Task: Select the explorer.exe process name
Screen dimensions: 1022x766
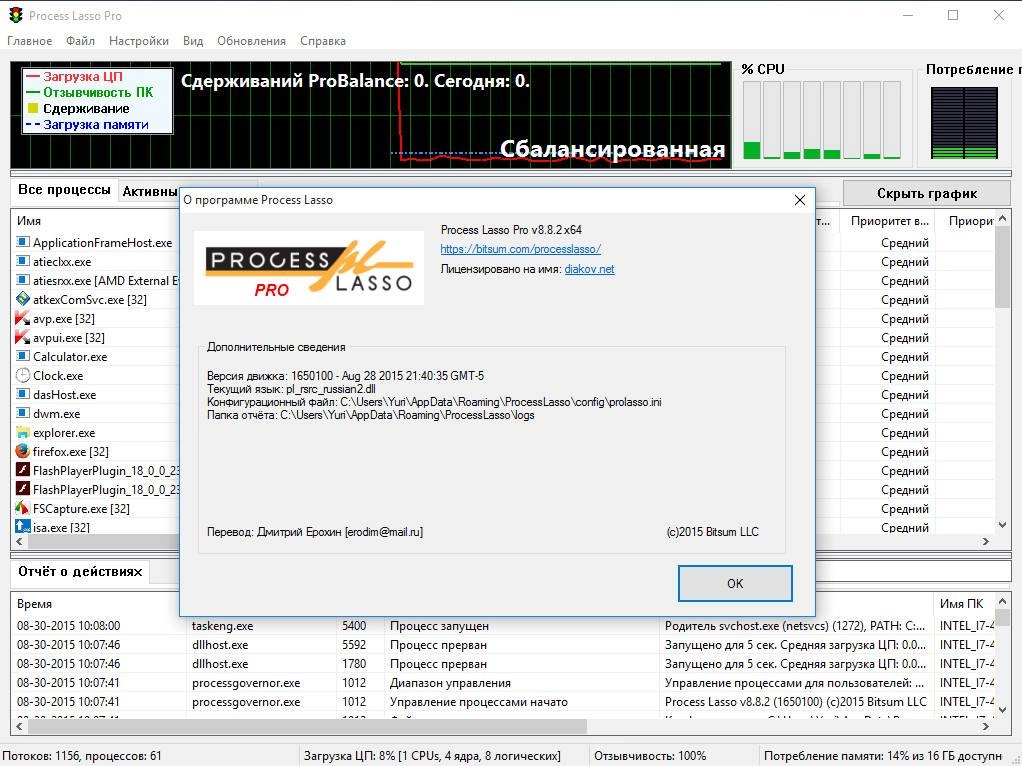Action: [64, 432]
